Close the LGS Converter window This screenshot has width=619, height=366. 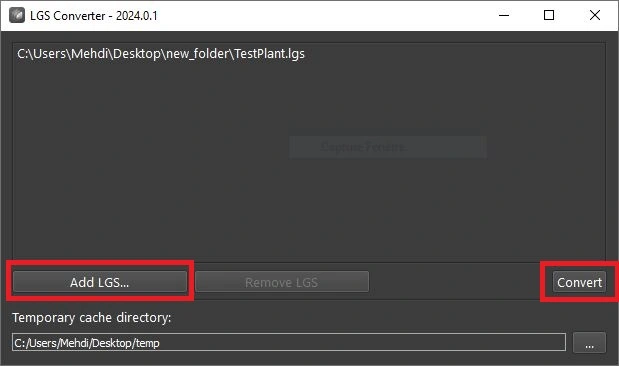coord(595,15)
